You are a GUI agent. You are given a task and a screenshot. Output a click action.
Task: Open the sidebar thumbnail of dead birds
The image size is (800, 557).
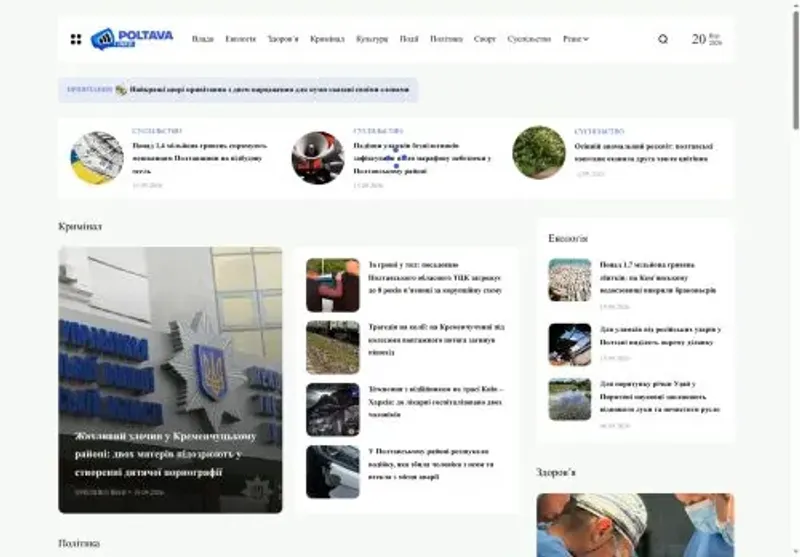pyautogui.click(x=570, y=280)
